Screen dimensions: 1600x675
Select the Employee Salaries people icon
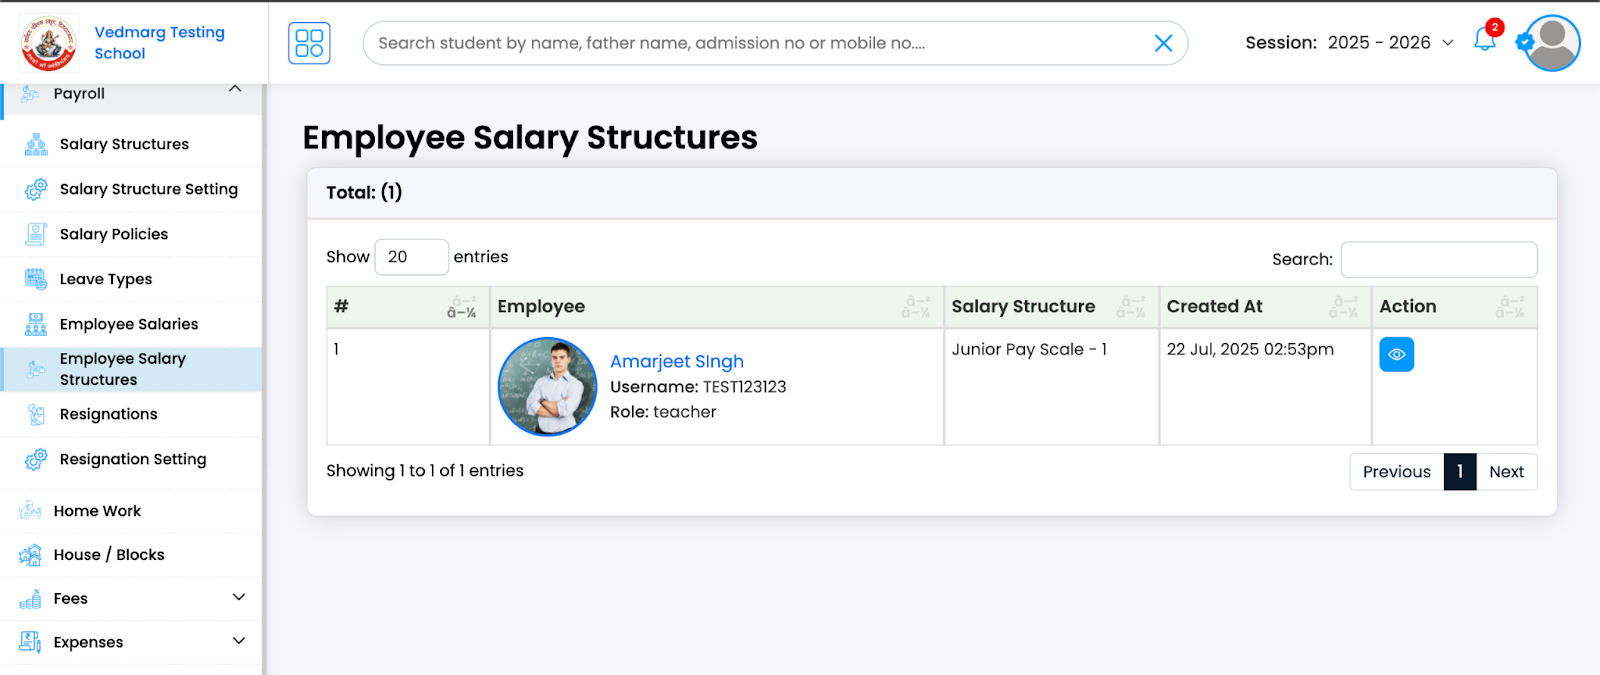pyautogui.click(x=34, y=323)
